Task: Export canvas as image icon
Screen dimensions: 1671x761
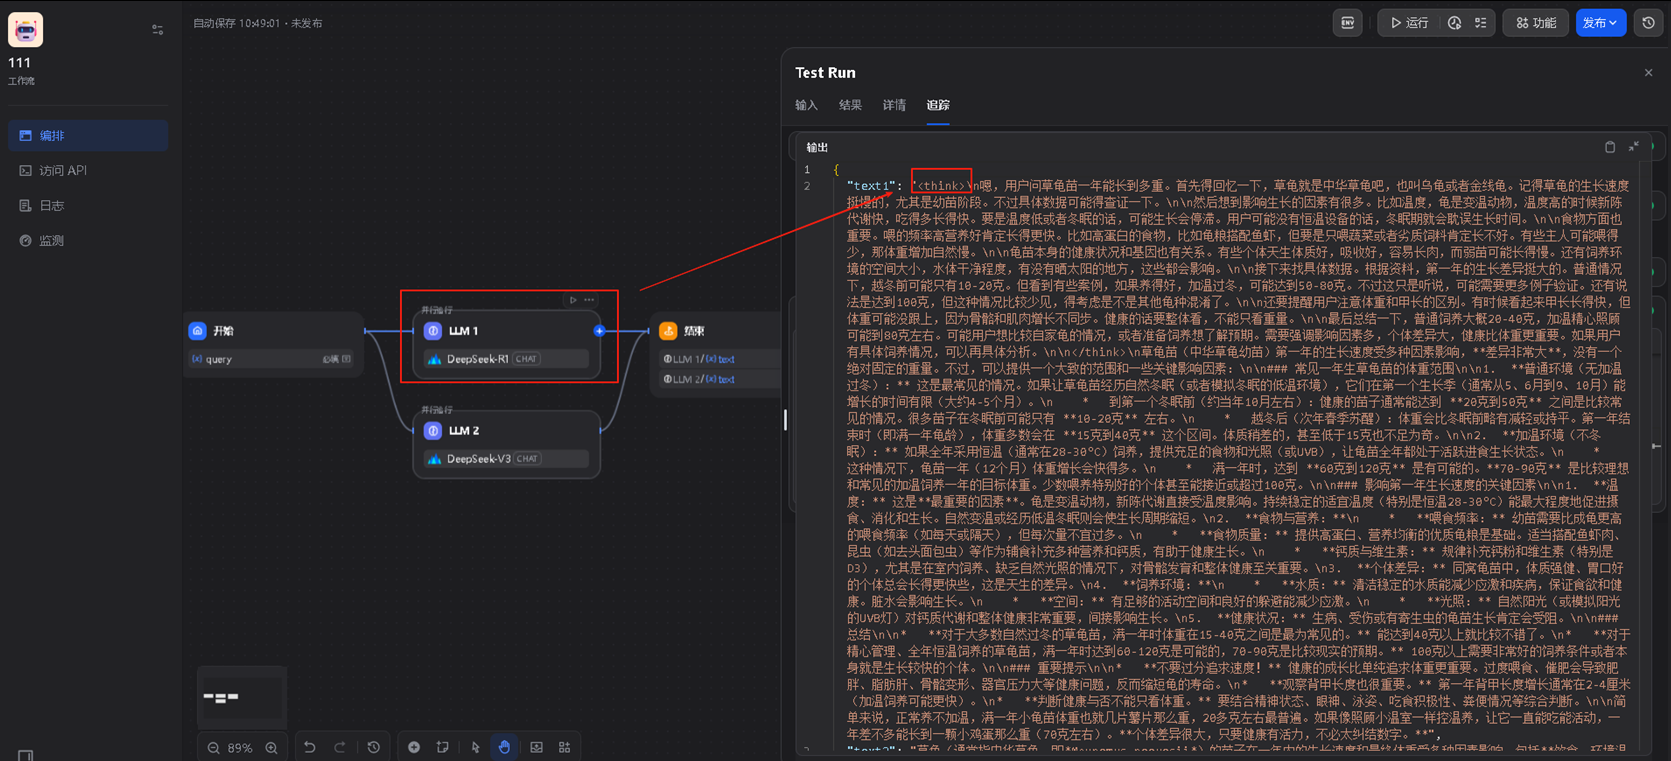Action: click(x=537, y=748)
